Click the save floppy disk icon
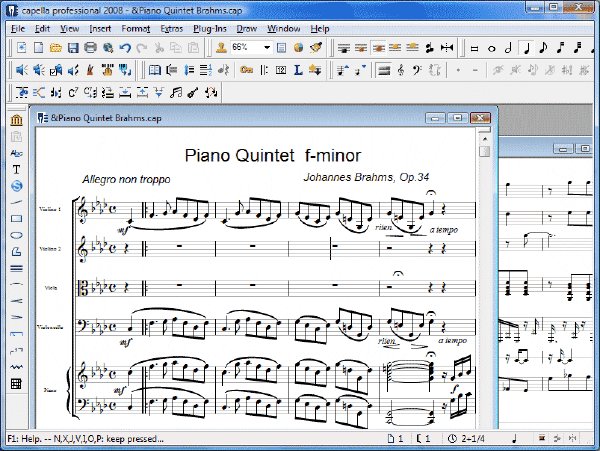The width and height of the screenshot is (600, 451). point(73,48)
